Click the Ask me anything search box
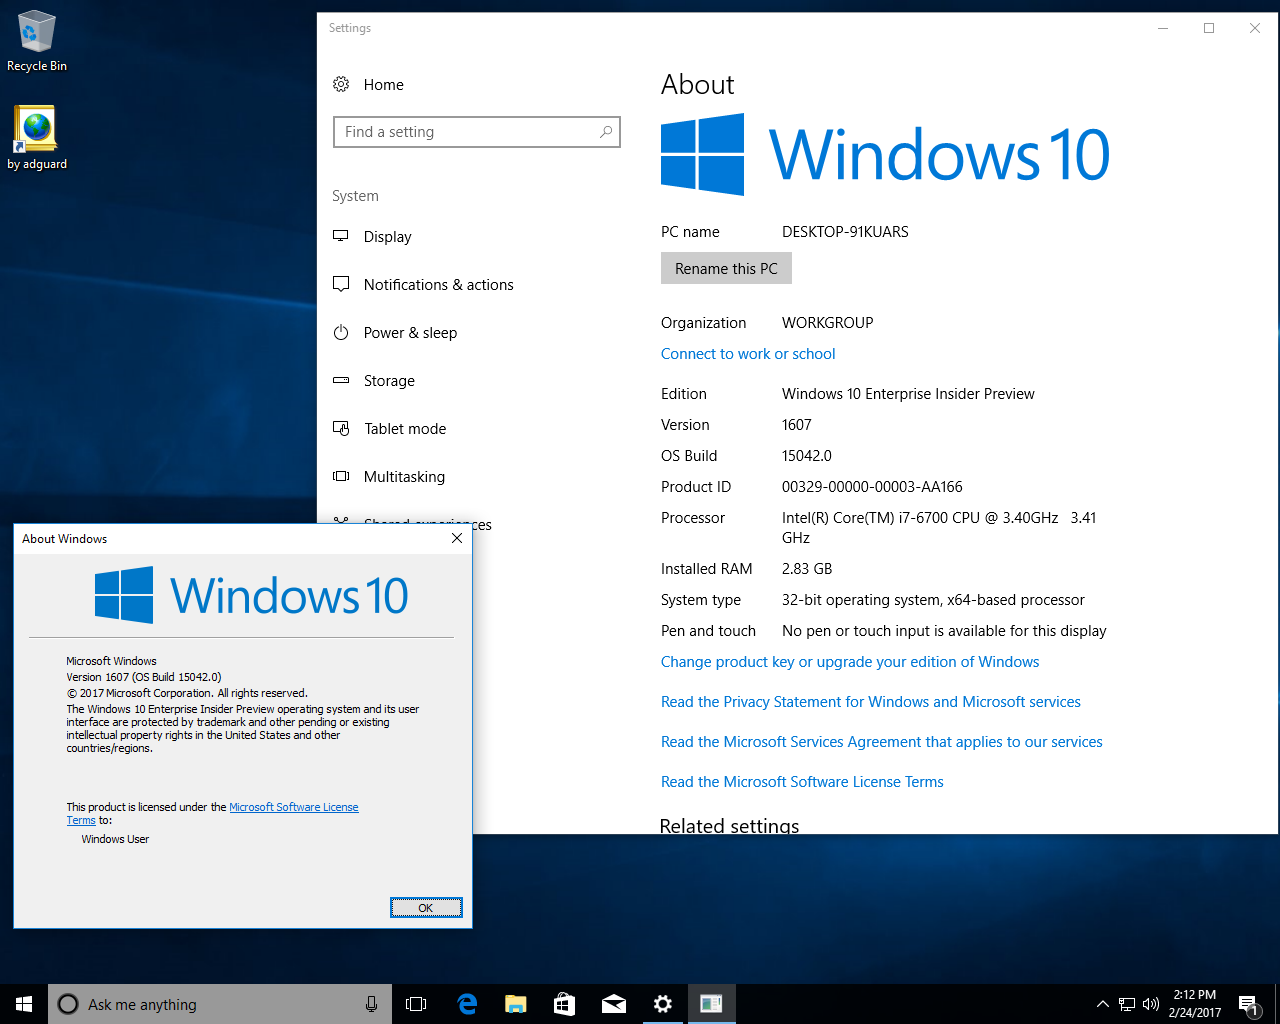1280x1024 pixels. point(220,1004)
